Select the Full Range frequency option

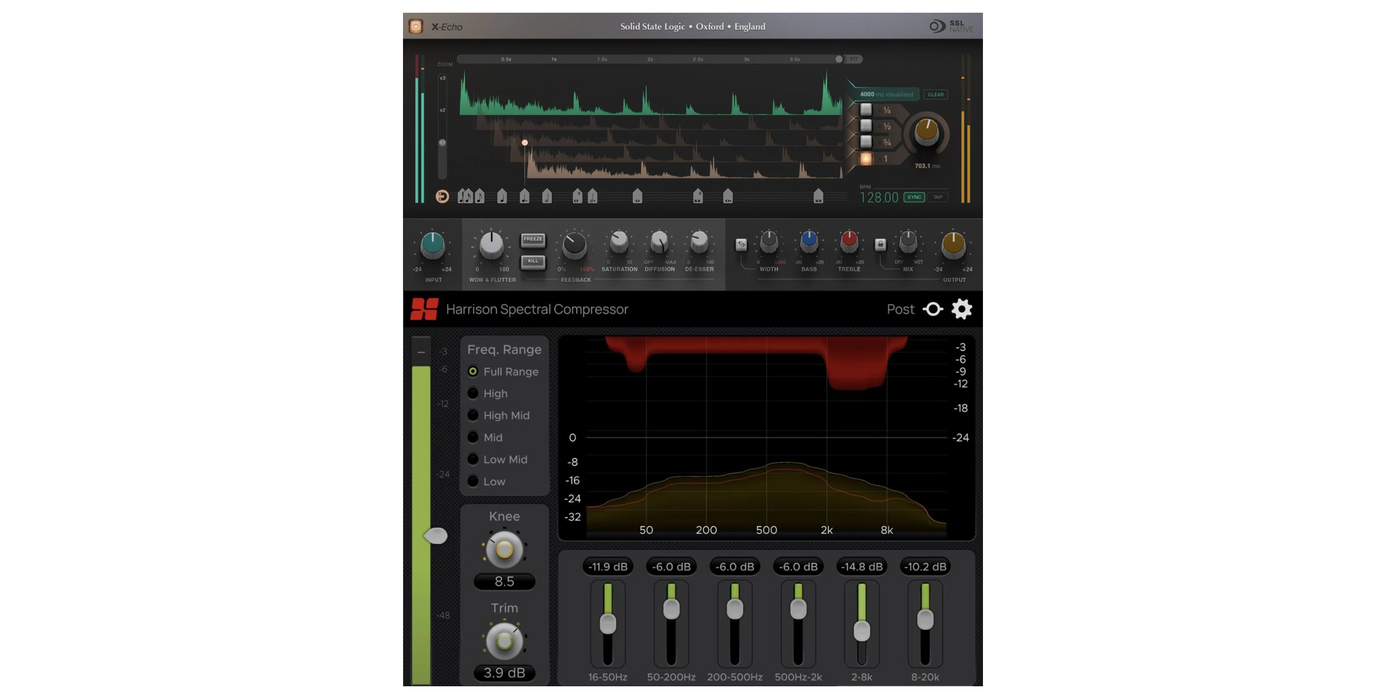tap(473, 371)
